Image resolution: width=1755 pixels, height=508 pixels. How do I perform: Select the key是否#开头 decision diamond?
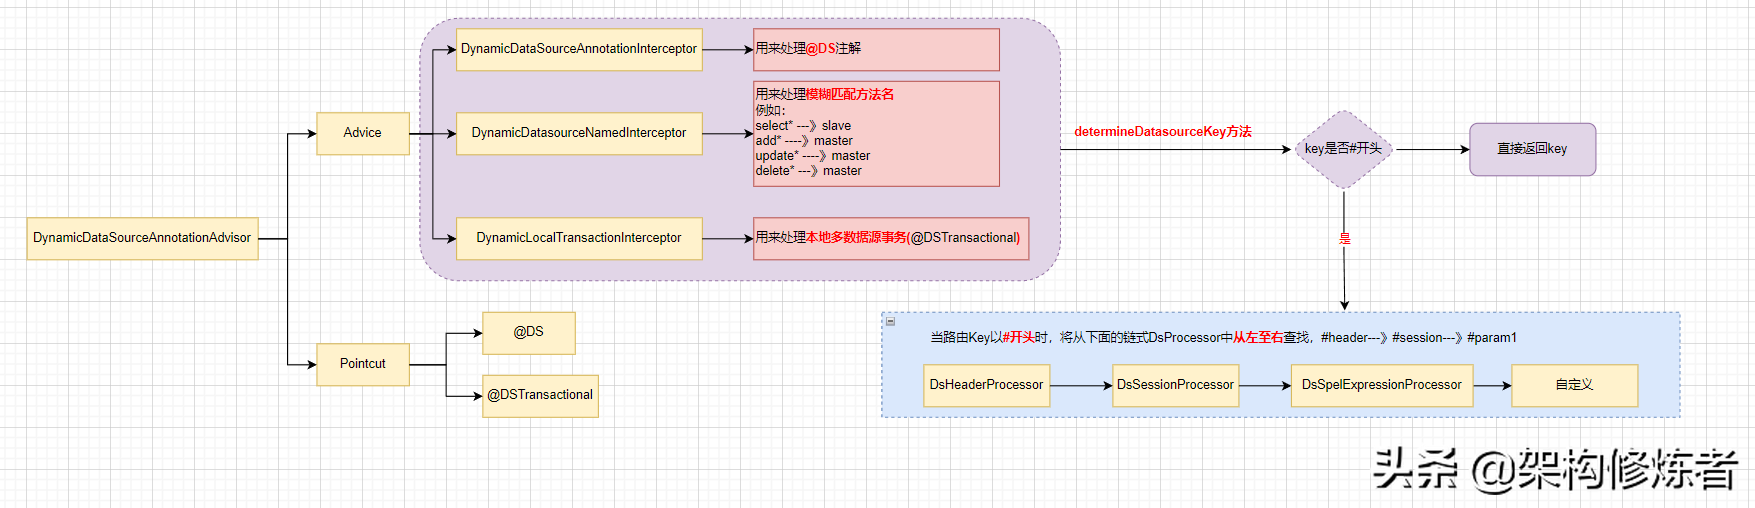click(x=1344, y=149)
